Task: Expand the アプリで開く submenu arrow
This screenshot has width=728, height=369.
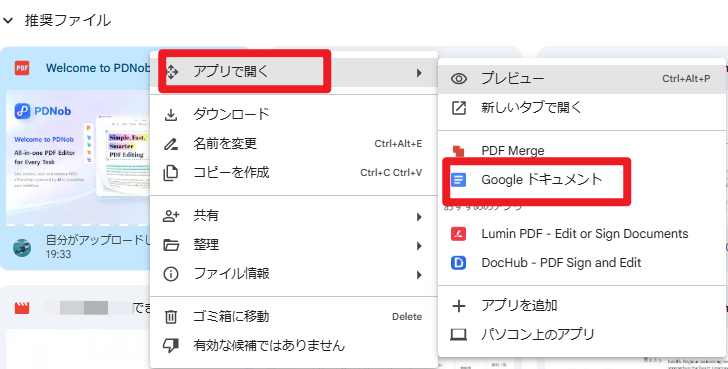Action: pos(419,72)
